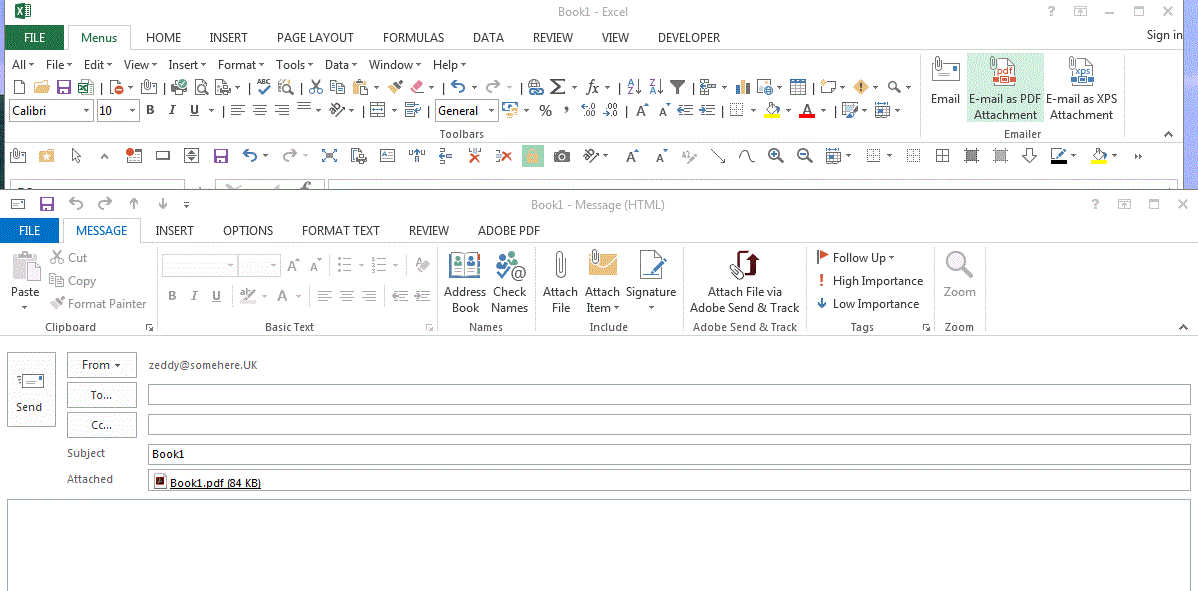Select E-mail as XPS Attachment
The image size is (1198, 591).
(1080, 88)
